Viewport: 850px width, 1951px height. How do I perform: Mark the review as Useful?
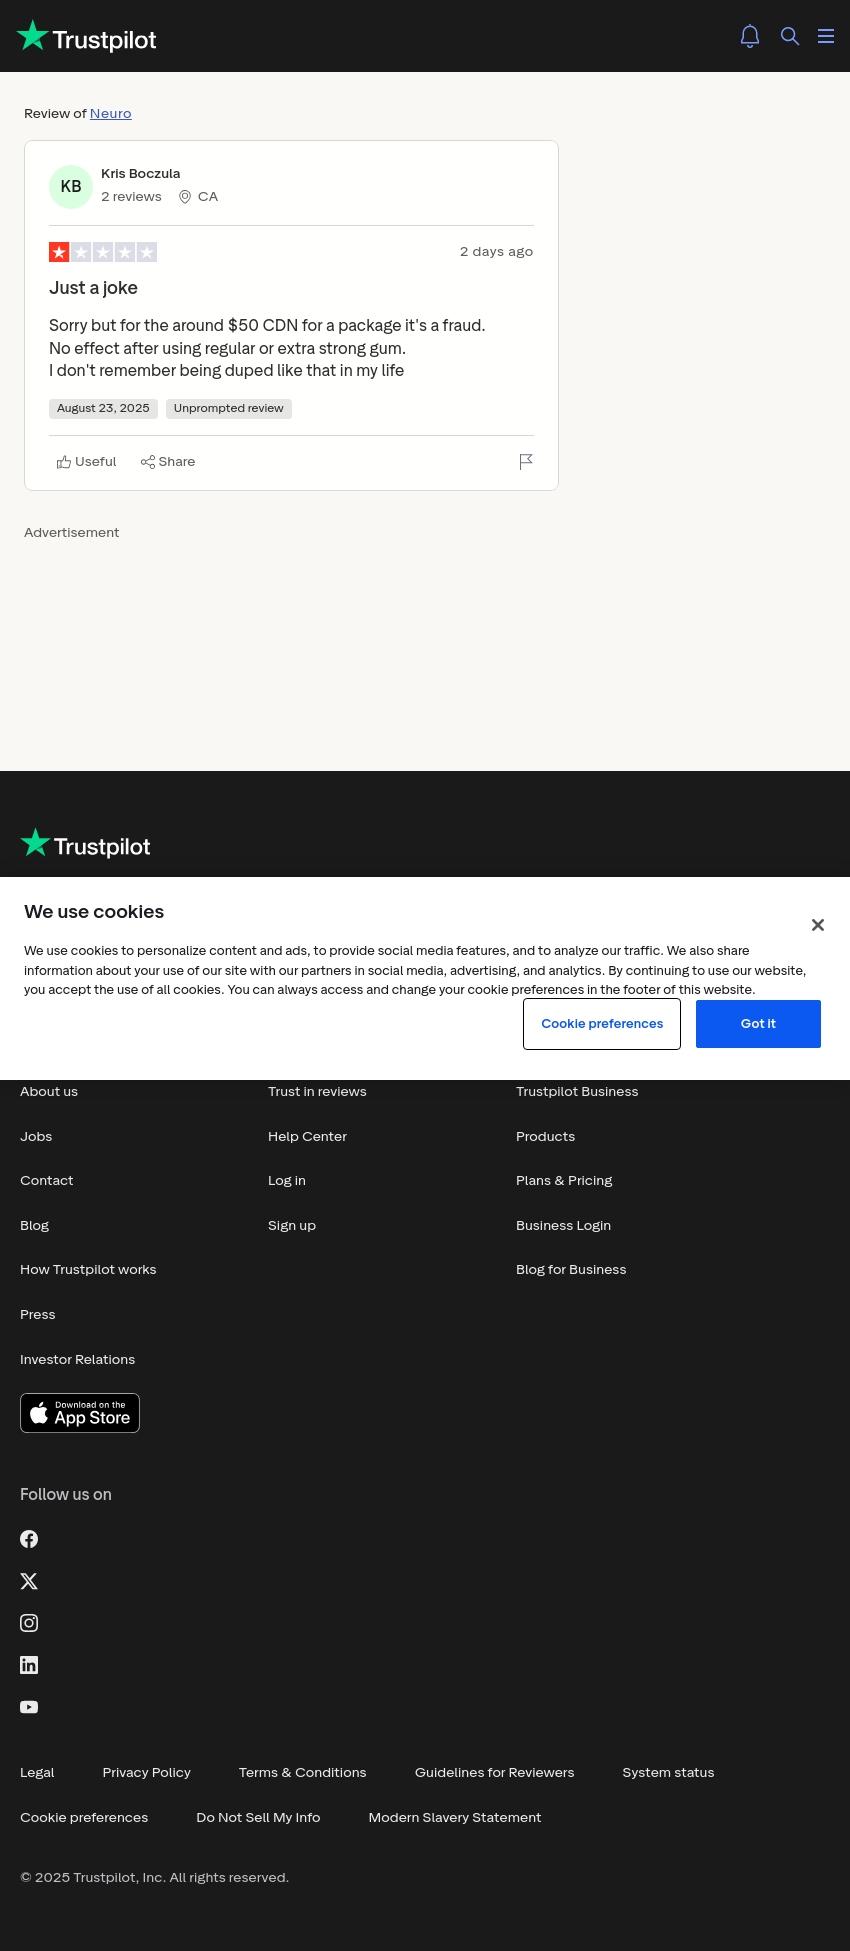click(x=86, y=462)
